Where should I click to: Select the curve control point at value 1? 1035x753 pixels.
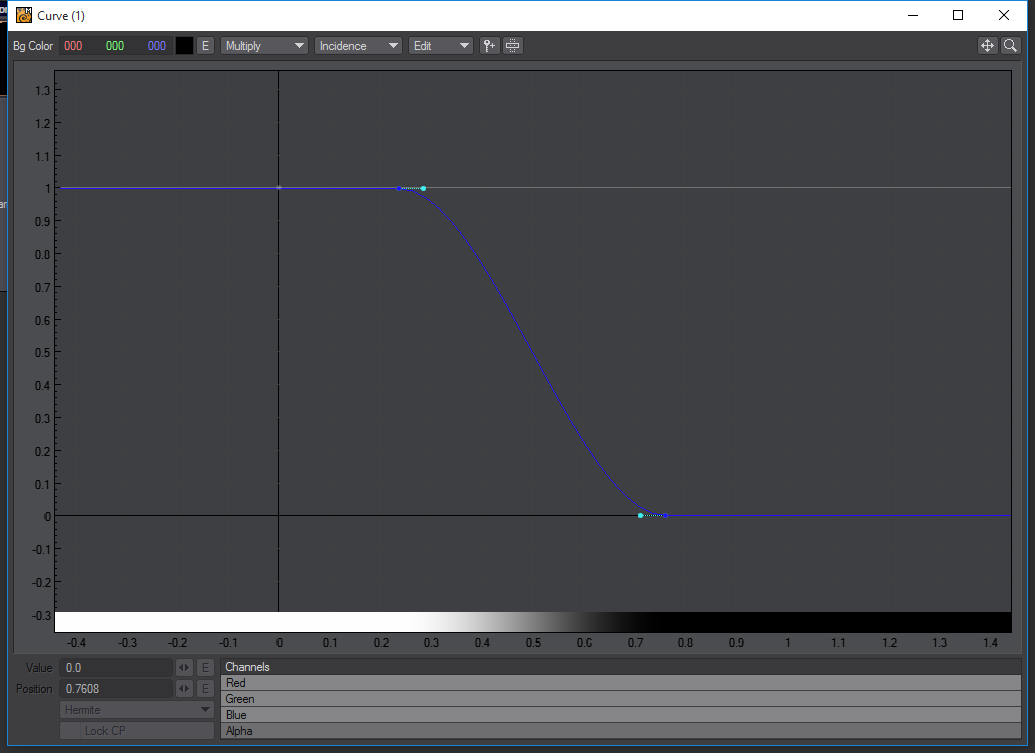point(423,188)
